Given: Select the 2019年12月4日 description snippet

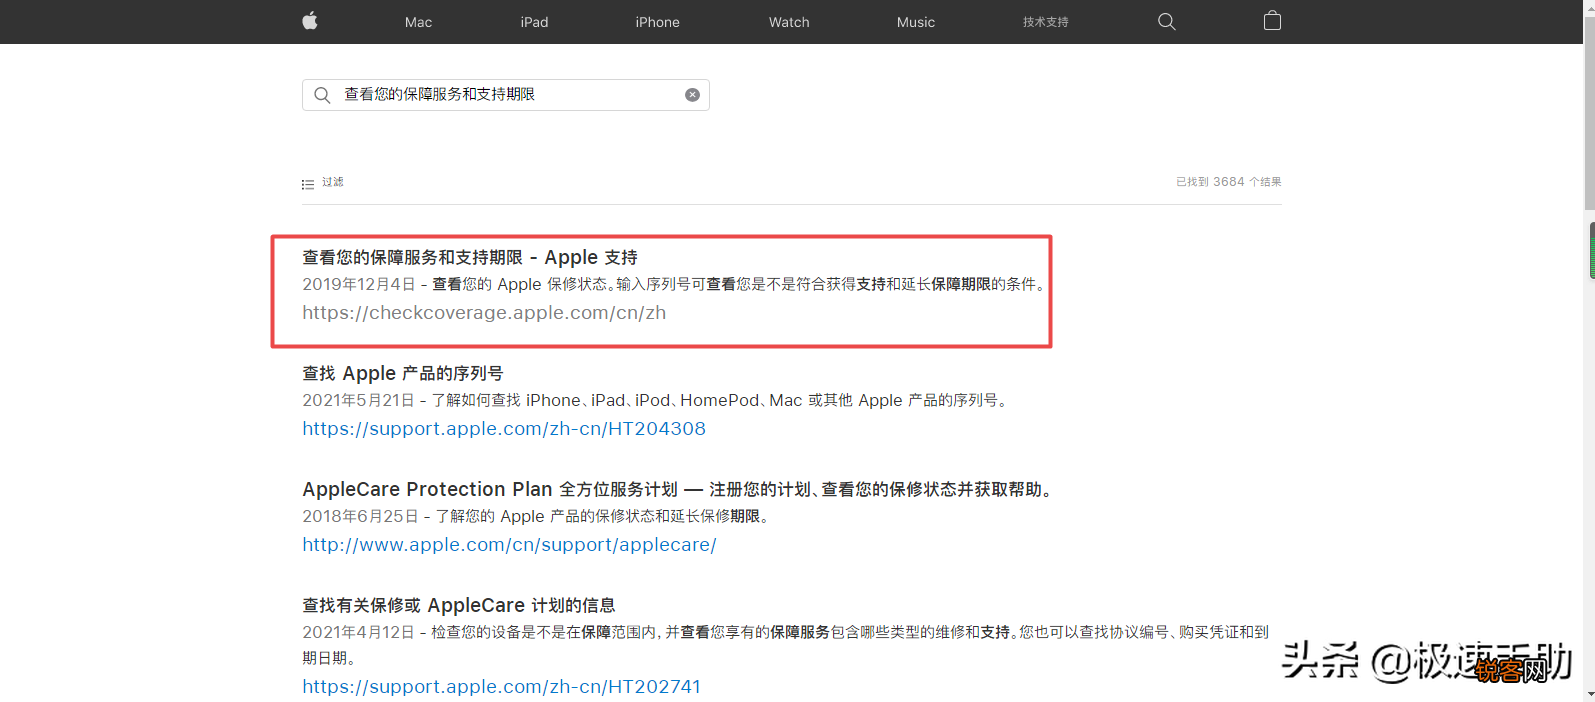Looking at the screenshot, I should pyautogui.click(x=675, y=284).
